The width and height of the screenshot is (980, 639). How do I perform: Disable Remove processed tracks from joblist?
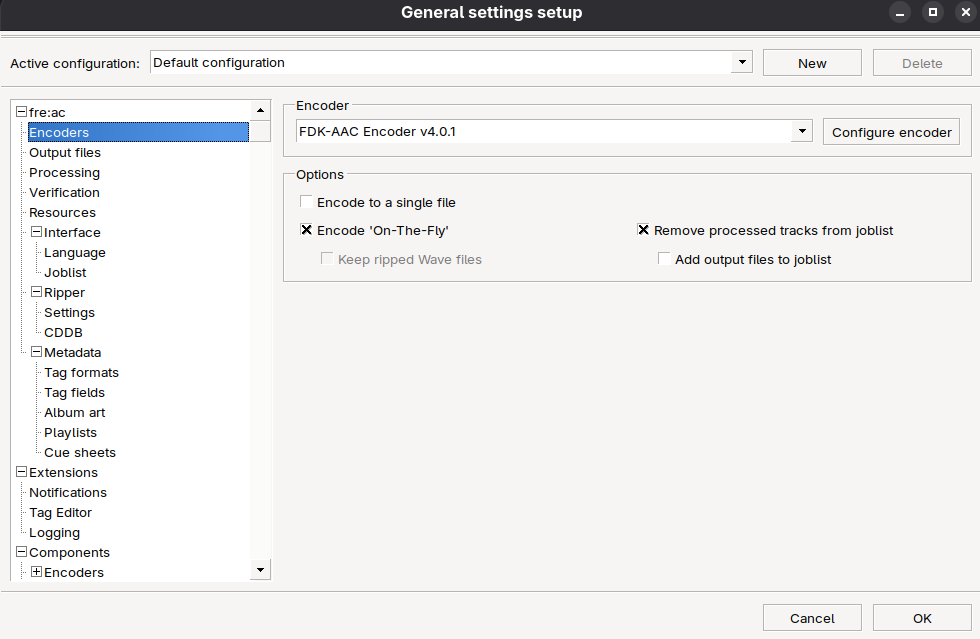(x=644, y=231)
